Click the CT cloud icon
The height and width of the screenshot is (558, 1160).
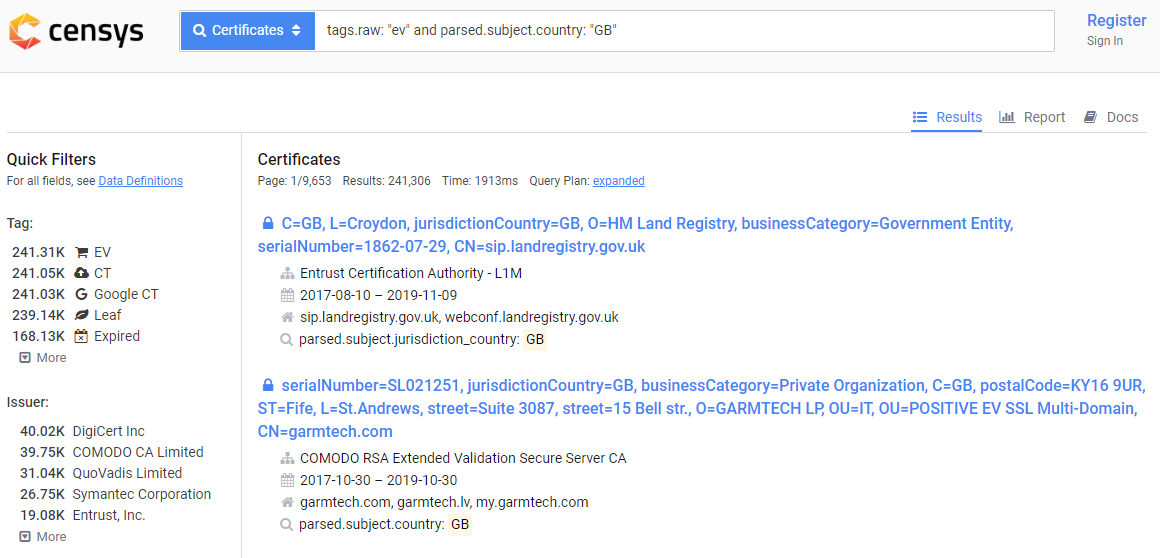point(81,273)
